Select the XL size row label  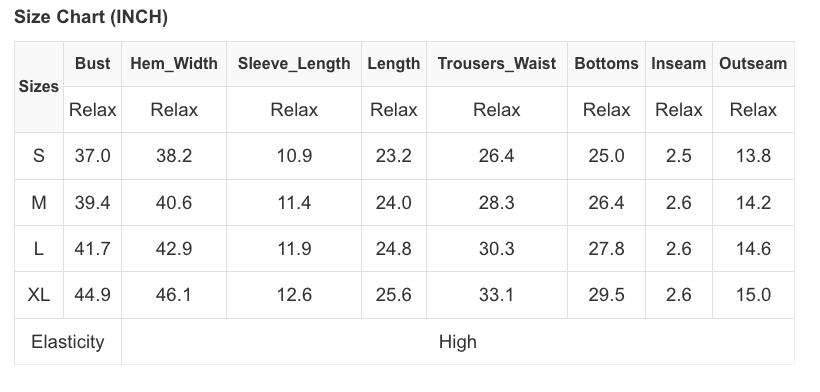pos(39,295)
